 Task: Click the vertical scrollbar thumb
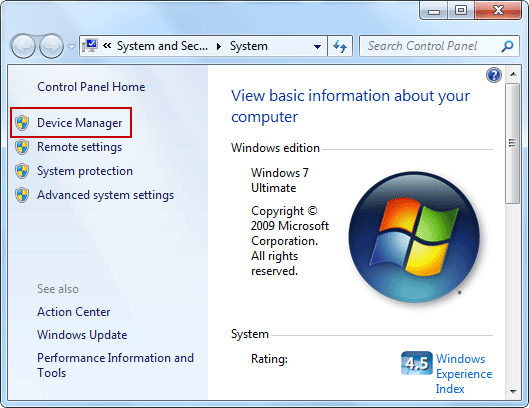pyautogui.click(x=513, y=143)
